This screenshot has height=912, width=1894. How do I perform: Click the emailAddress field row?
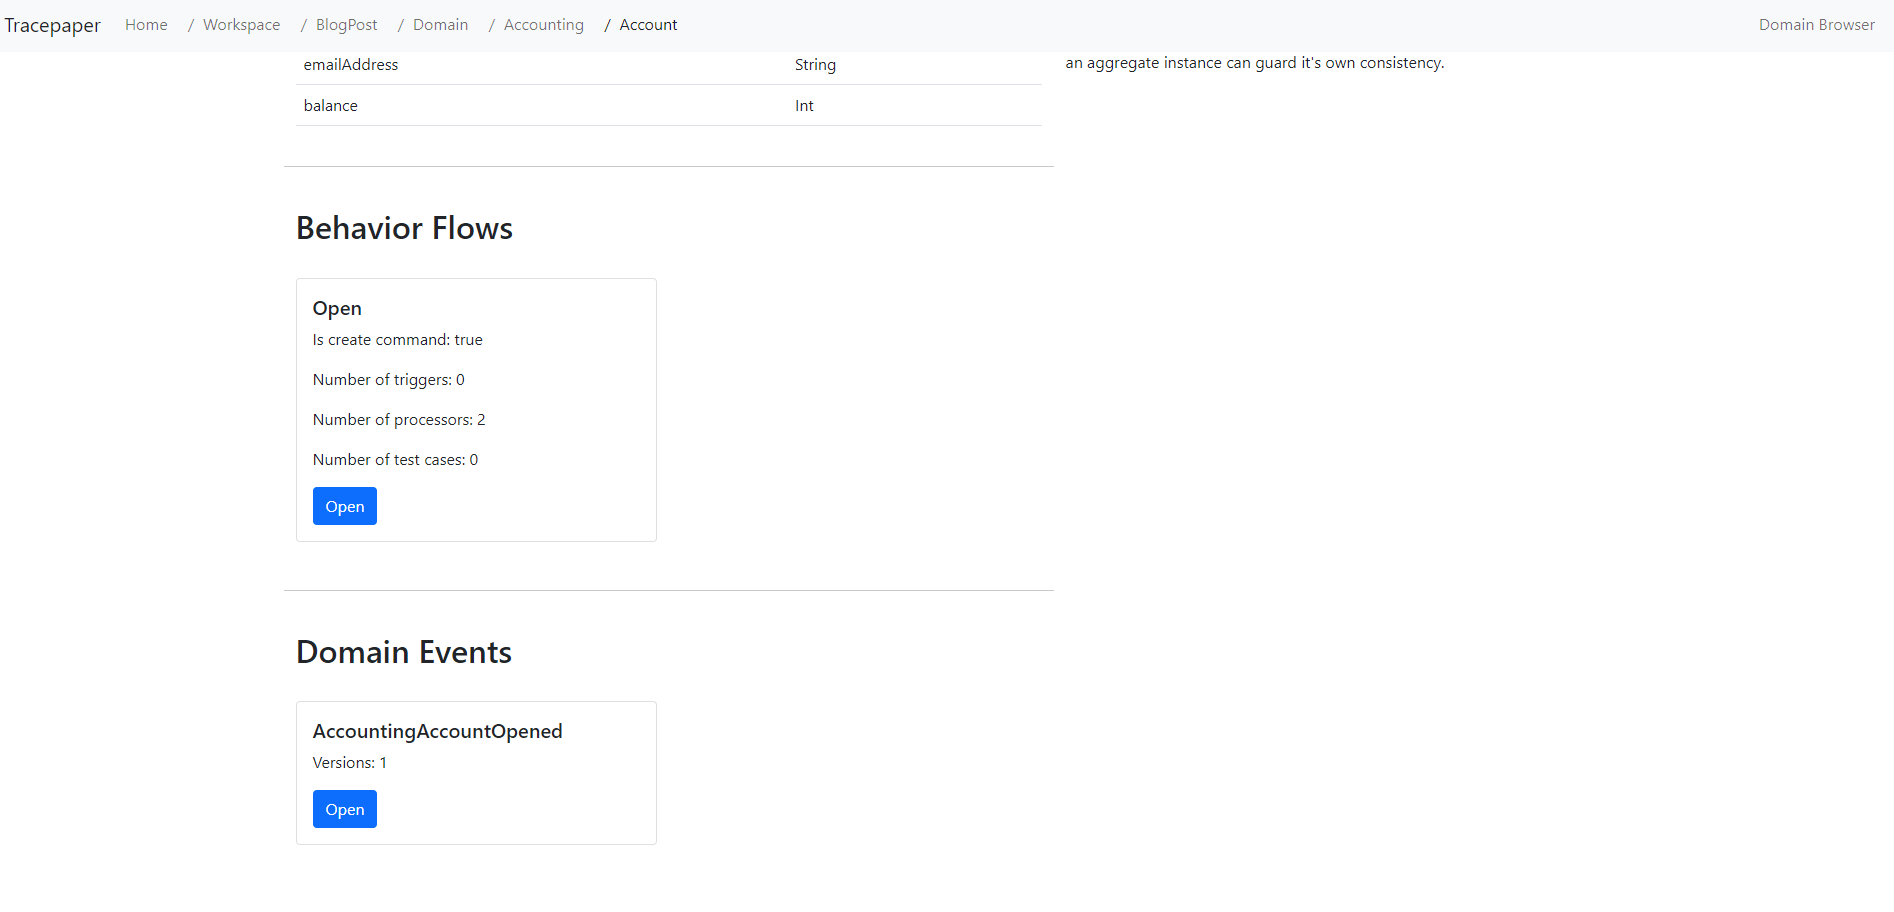point(669,64)
